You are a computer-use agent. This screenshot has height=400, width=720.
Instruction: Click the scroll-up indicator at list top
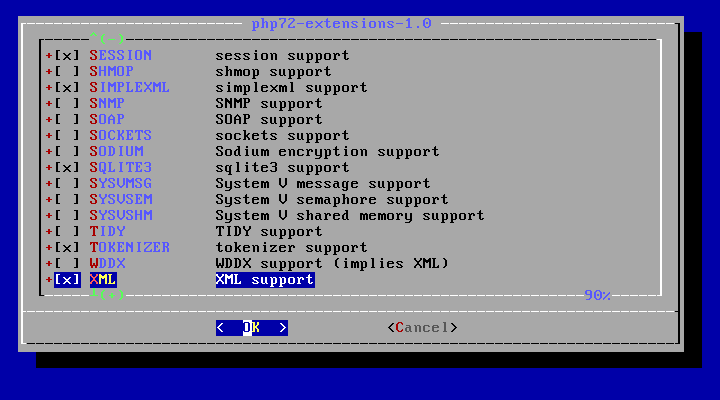click(x=107, y=38)
